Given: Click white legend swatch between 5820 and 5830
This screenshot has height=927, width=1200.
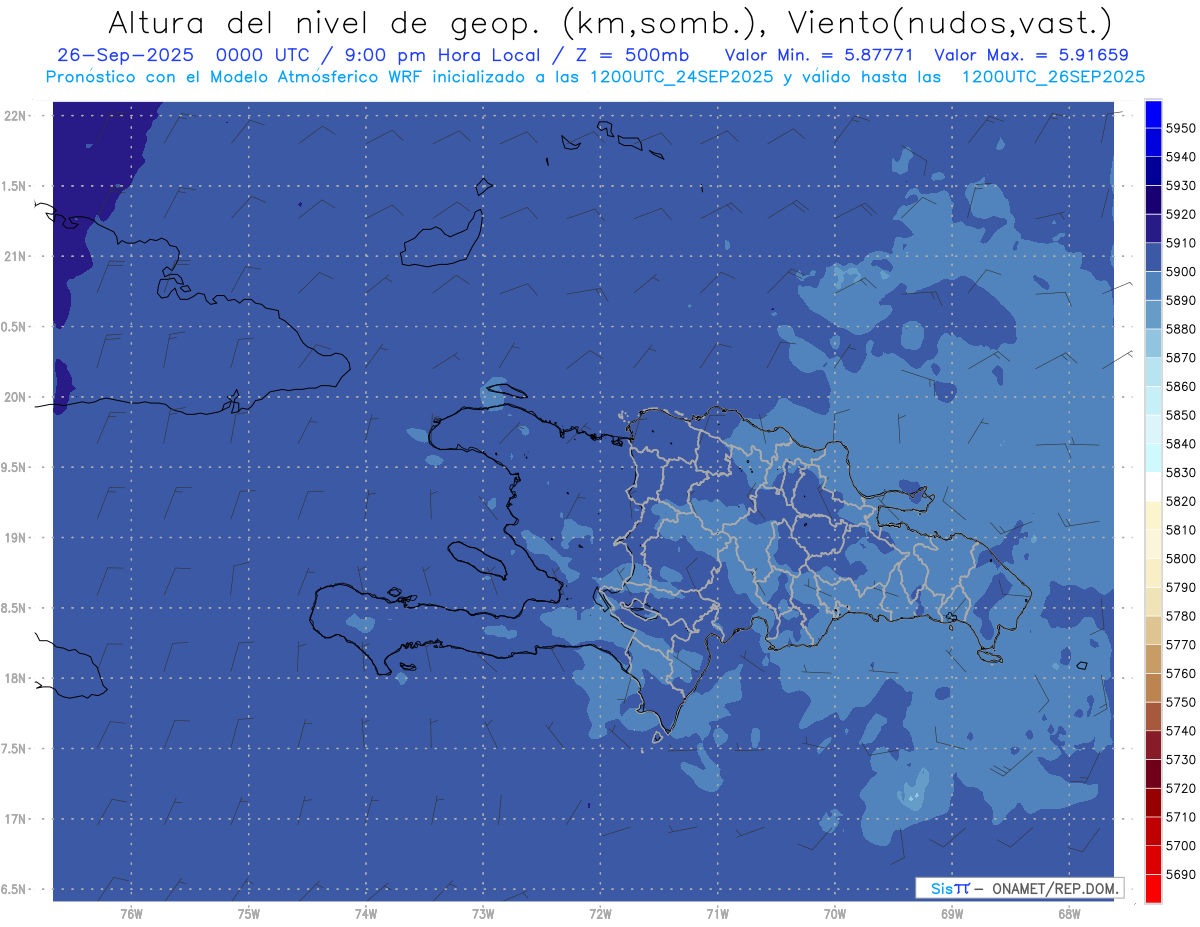Looking at the screenshot, I should pos(1153,487).
